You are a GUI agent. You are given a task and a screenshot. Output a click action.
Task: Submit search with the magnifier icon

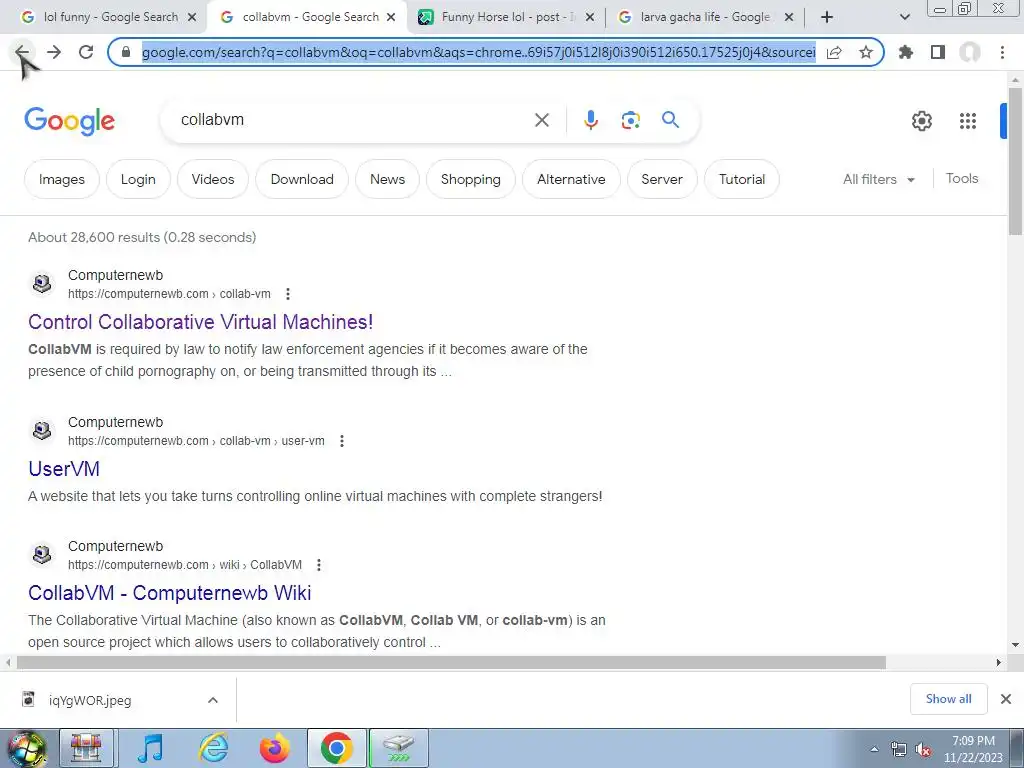tap(670, 120)
